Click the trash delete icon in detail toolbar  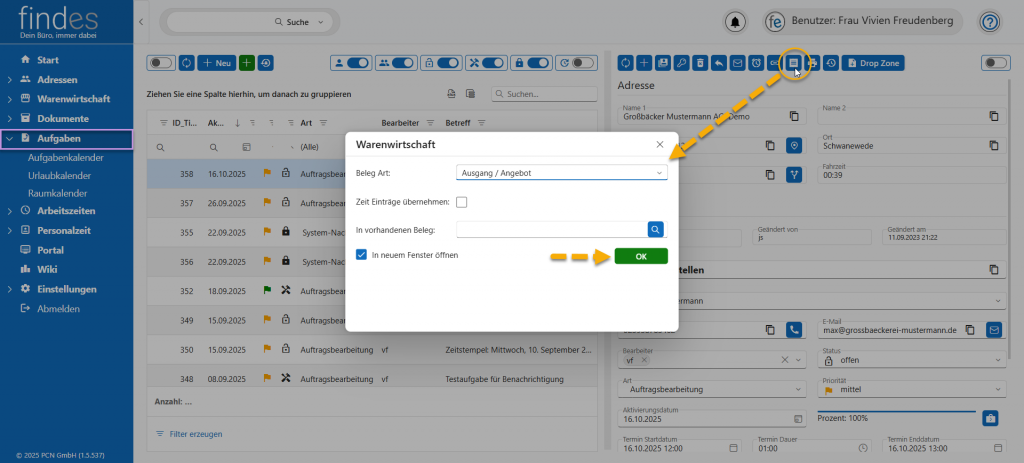(700, 63)
